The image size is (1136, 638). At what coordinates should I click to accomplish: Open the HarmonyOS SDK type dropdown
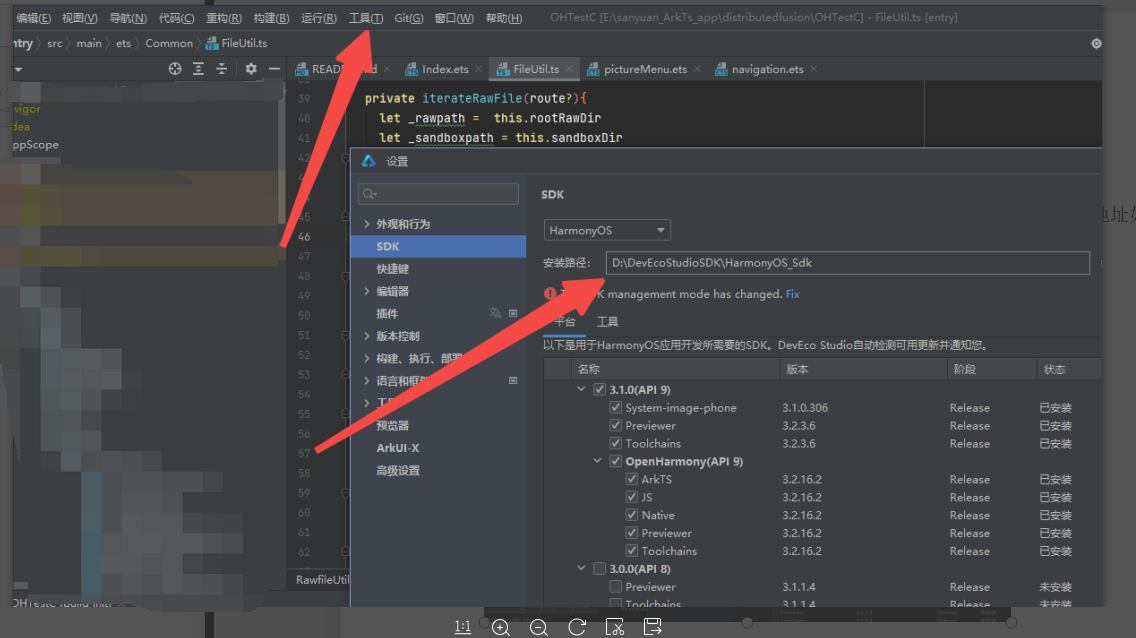click(607, 230)
